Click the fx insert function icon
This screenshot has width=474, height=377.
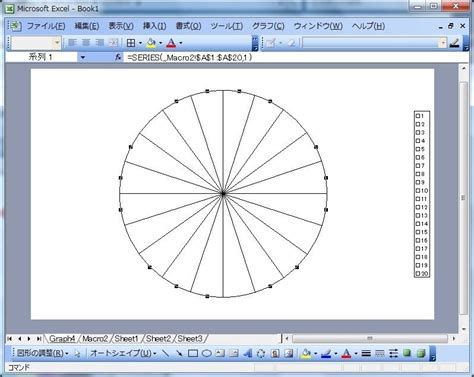118,57
